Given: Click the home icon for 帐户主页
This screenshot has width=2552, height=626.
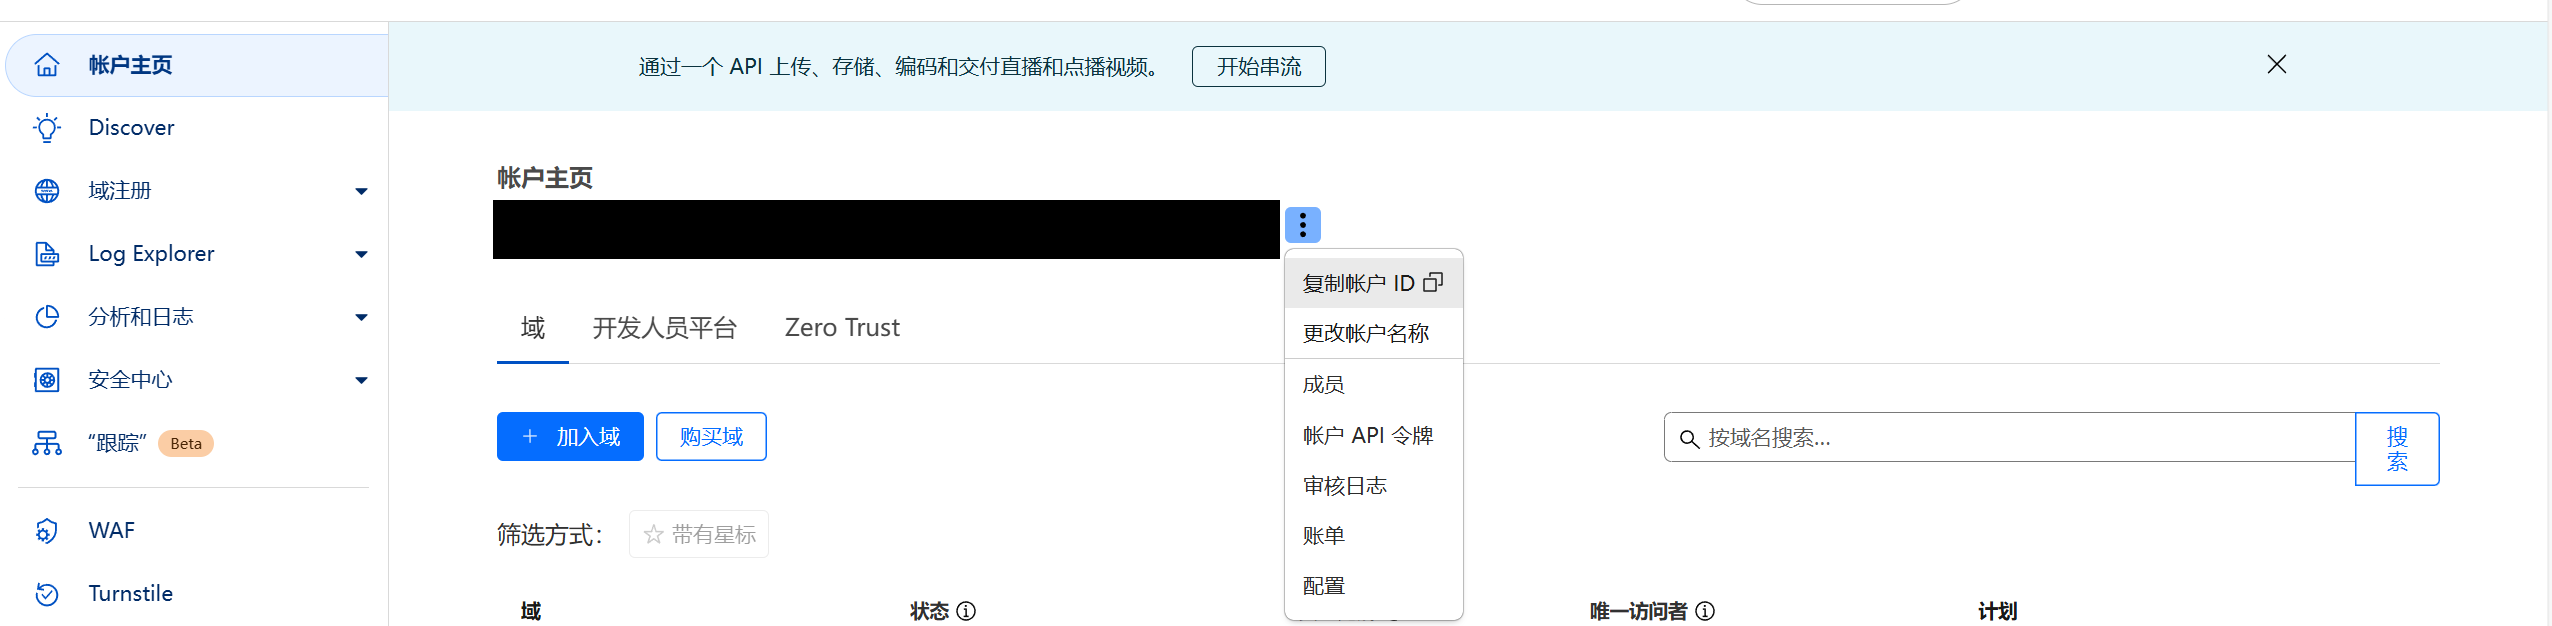Looking at the screenshot, I should (47, 65).
